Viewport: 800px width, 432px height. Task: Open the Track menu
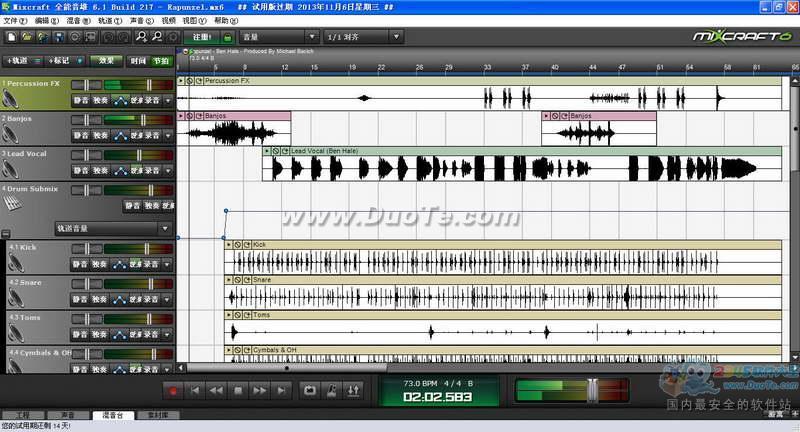(110, 21)
